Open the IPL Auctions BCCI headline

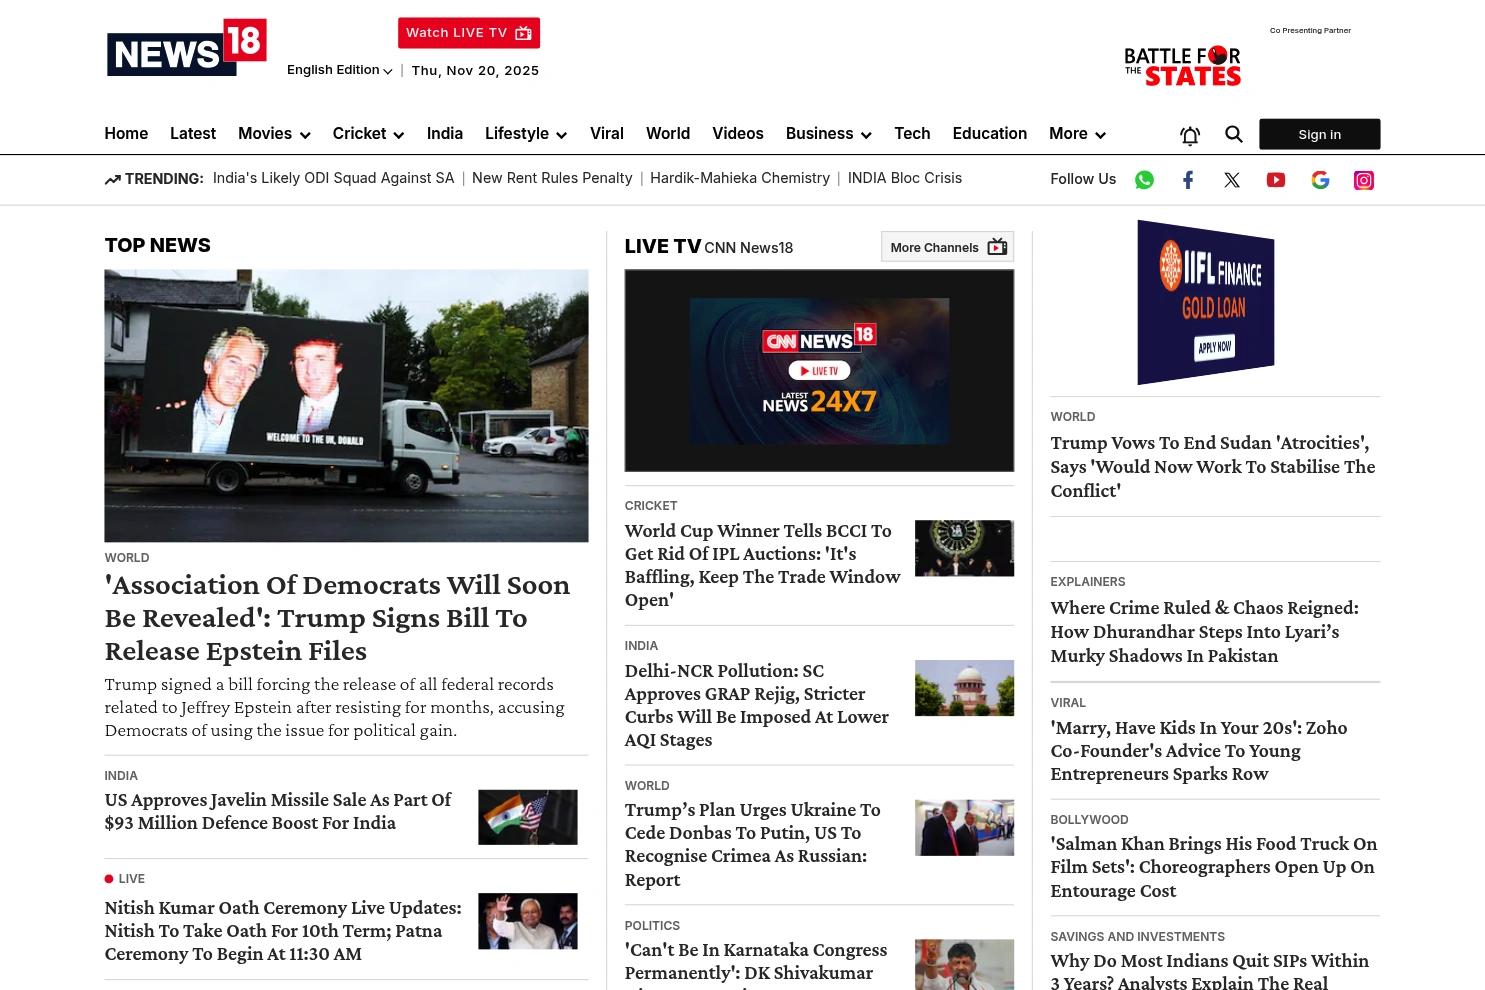click(762, 565)
